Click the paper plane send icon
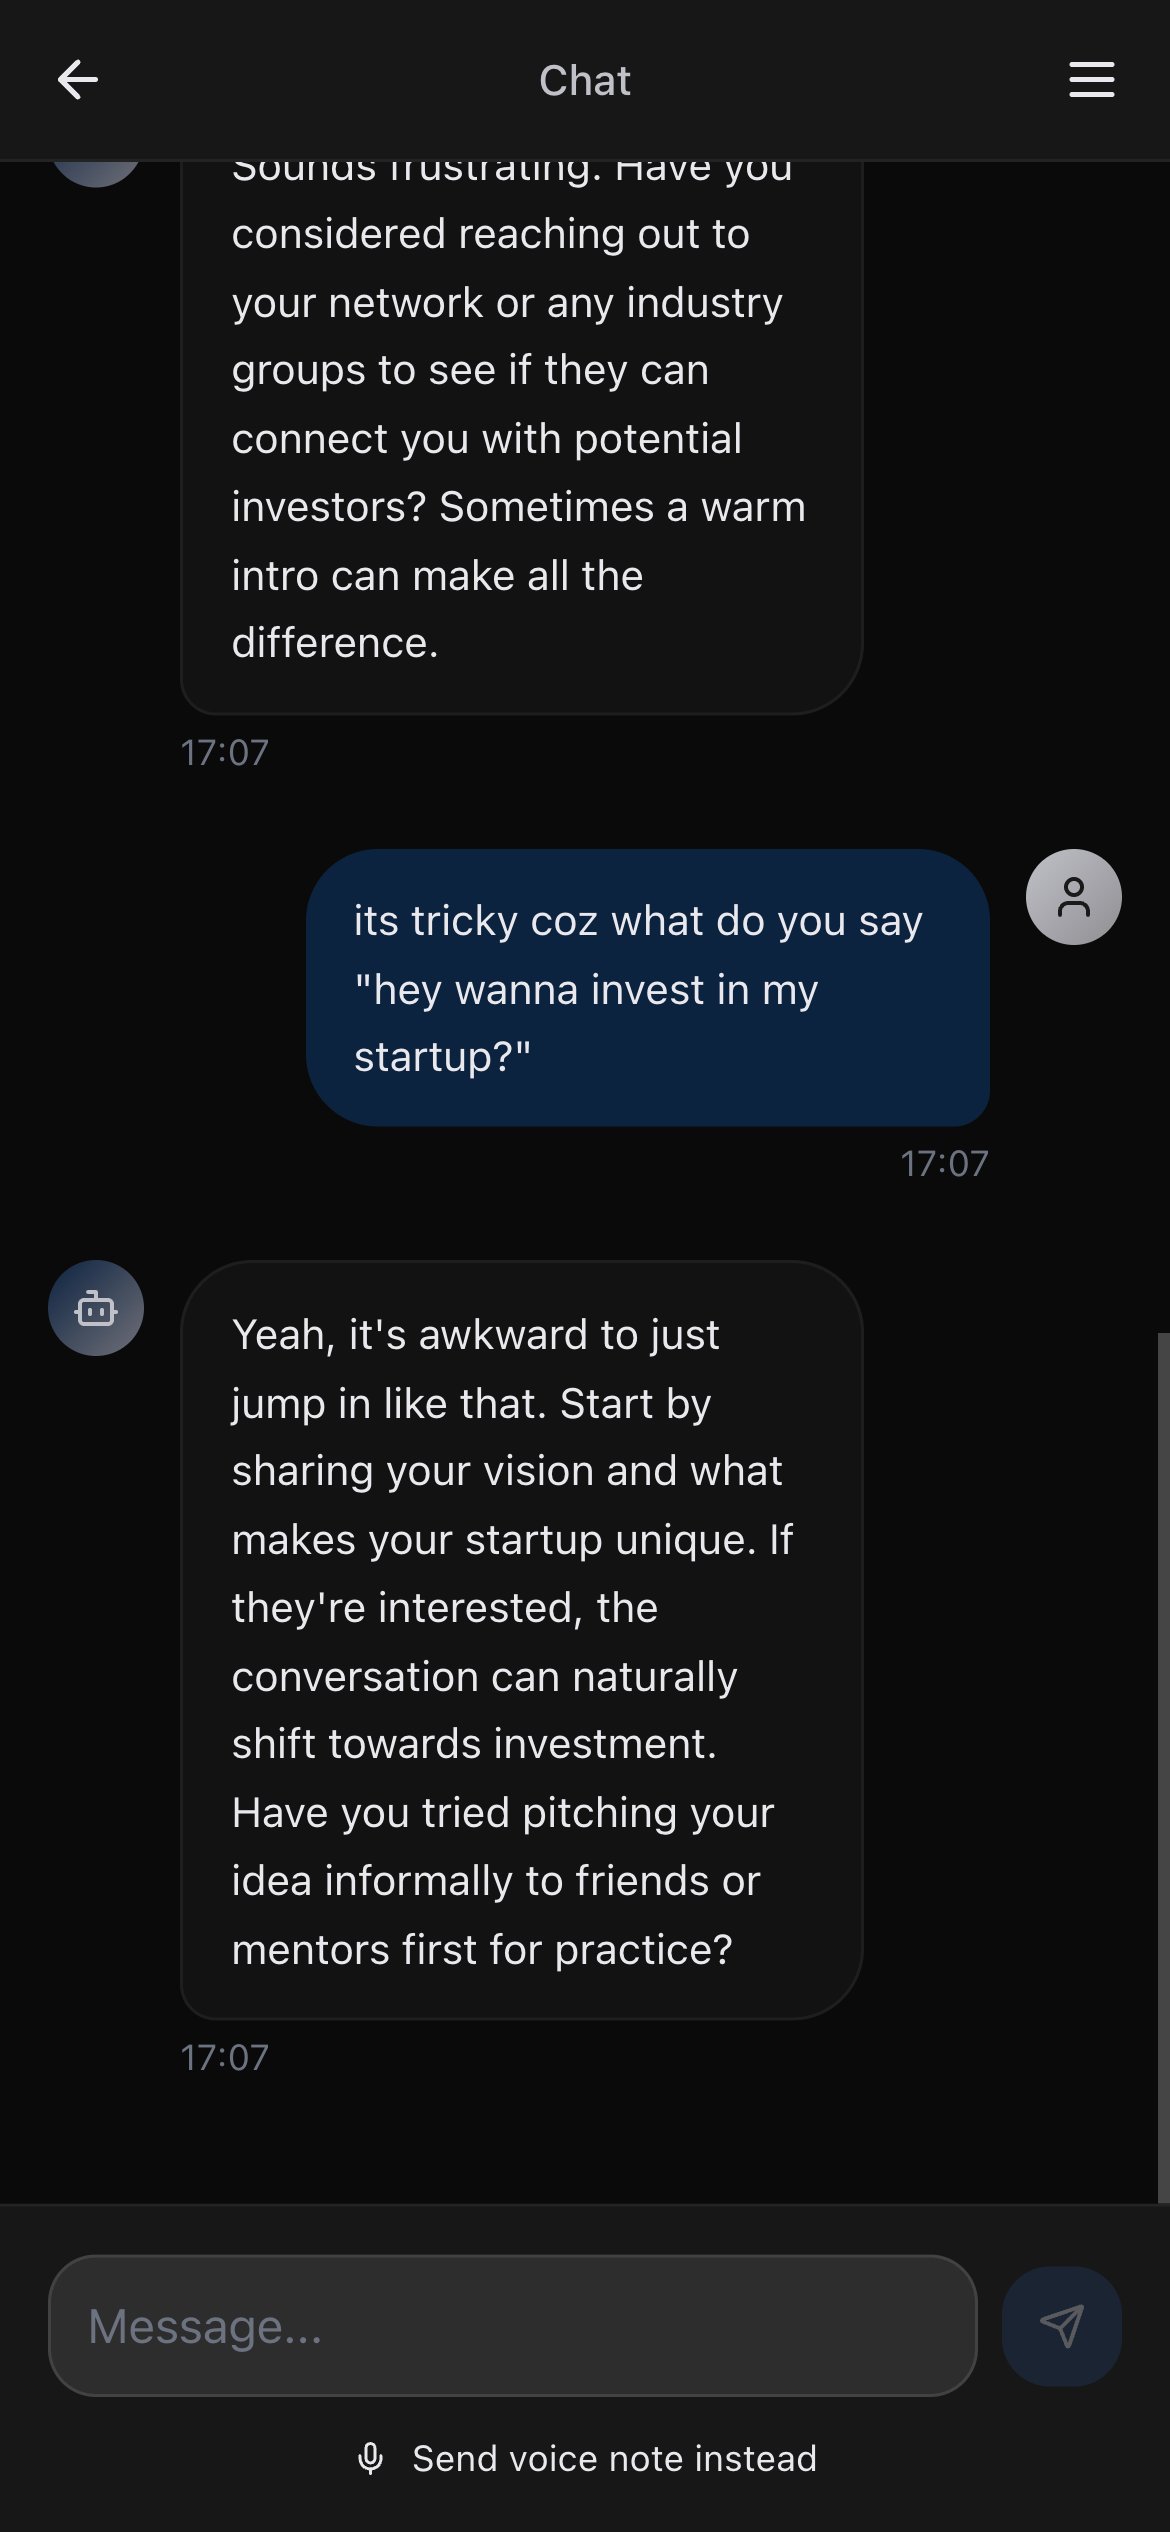Viewport: 1170px width, 2532px height. 1061,2326
